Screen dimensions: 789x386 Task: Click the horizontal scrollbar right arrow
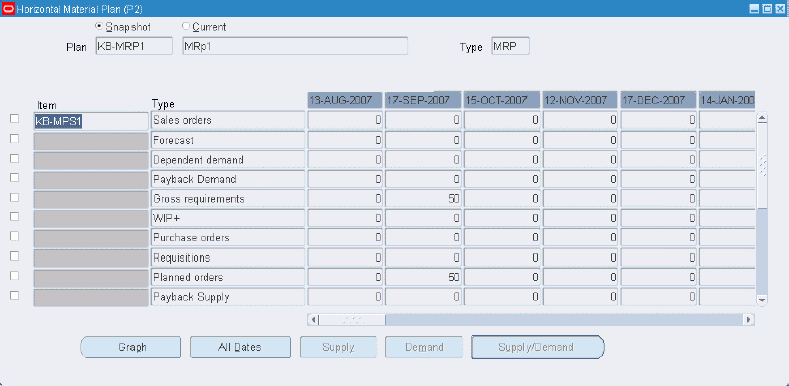[x=749, y=320]
